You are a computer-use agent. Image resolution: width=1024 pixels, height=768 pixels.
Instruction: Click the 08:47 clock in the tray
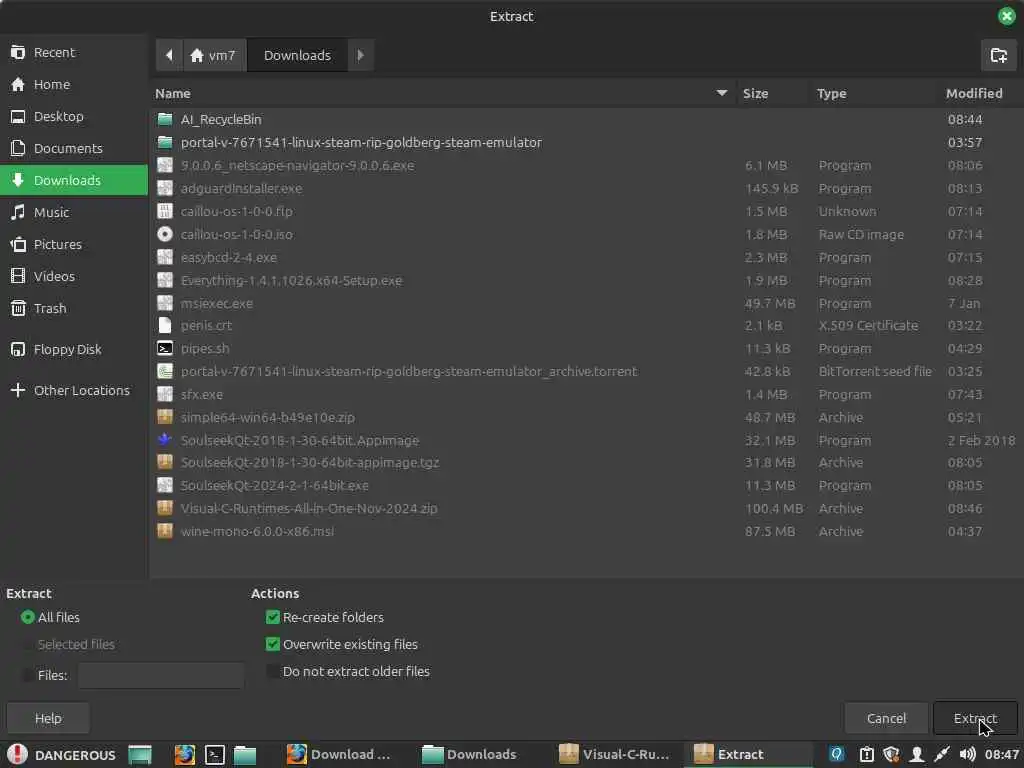click(x=1001, y=755)
